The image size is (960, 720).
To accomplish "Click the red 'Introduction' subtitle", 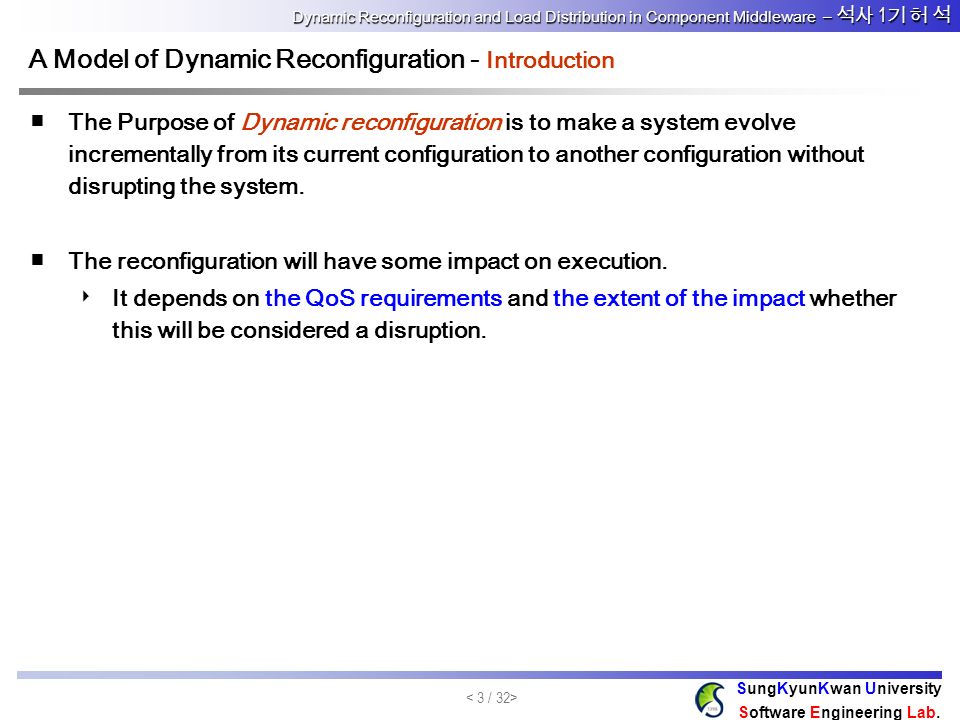I will [x=550, y=60].
